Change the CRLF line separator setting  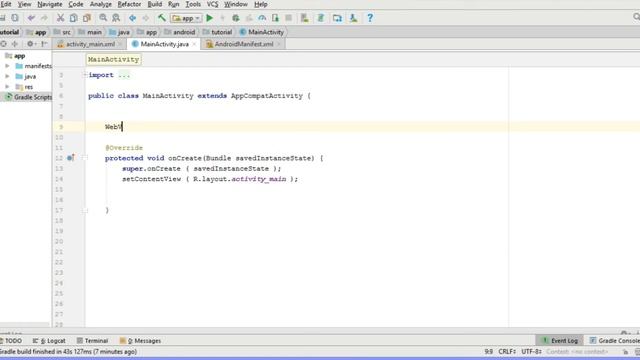tap(507, 351)
